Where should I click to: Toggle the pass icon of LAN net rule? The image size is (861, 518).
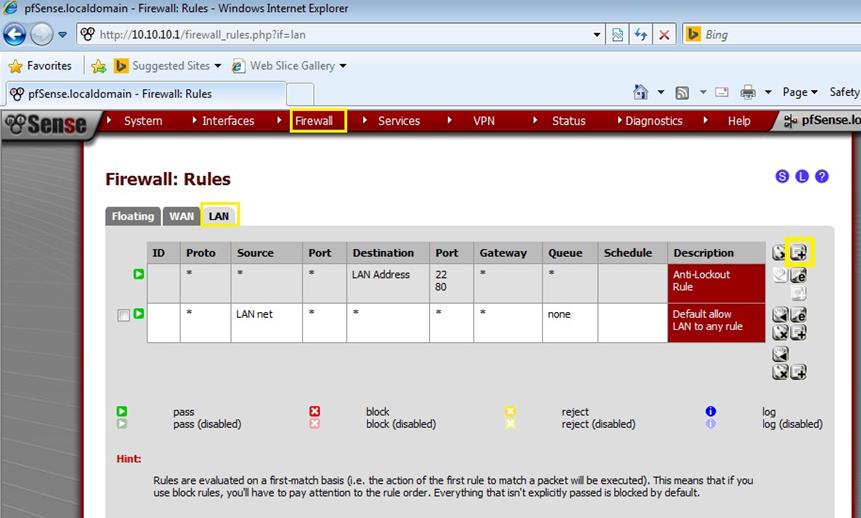tap(139, 314)
